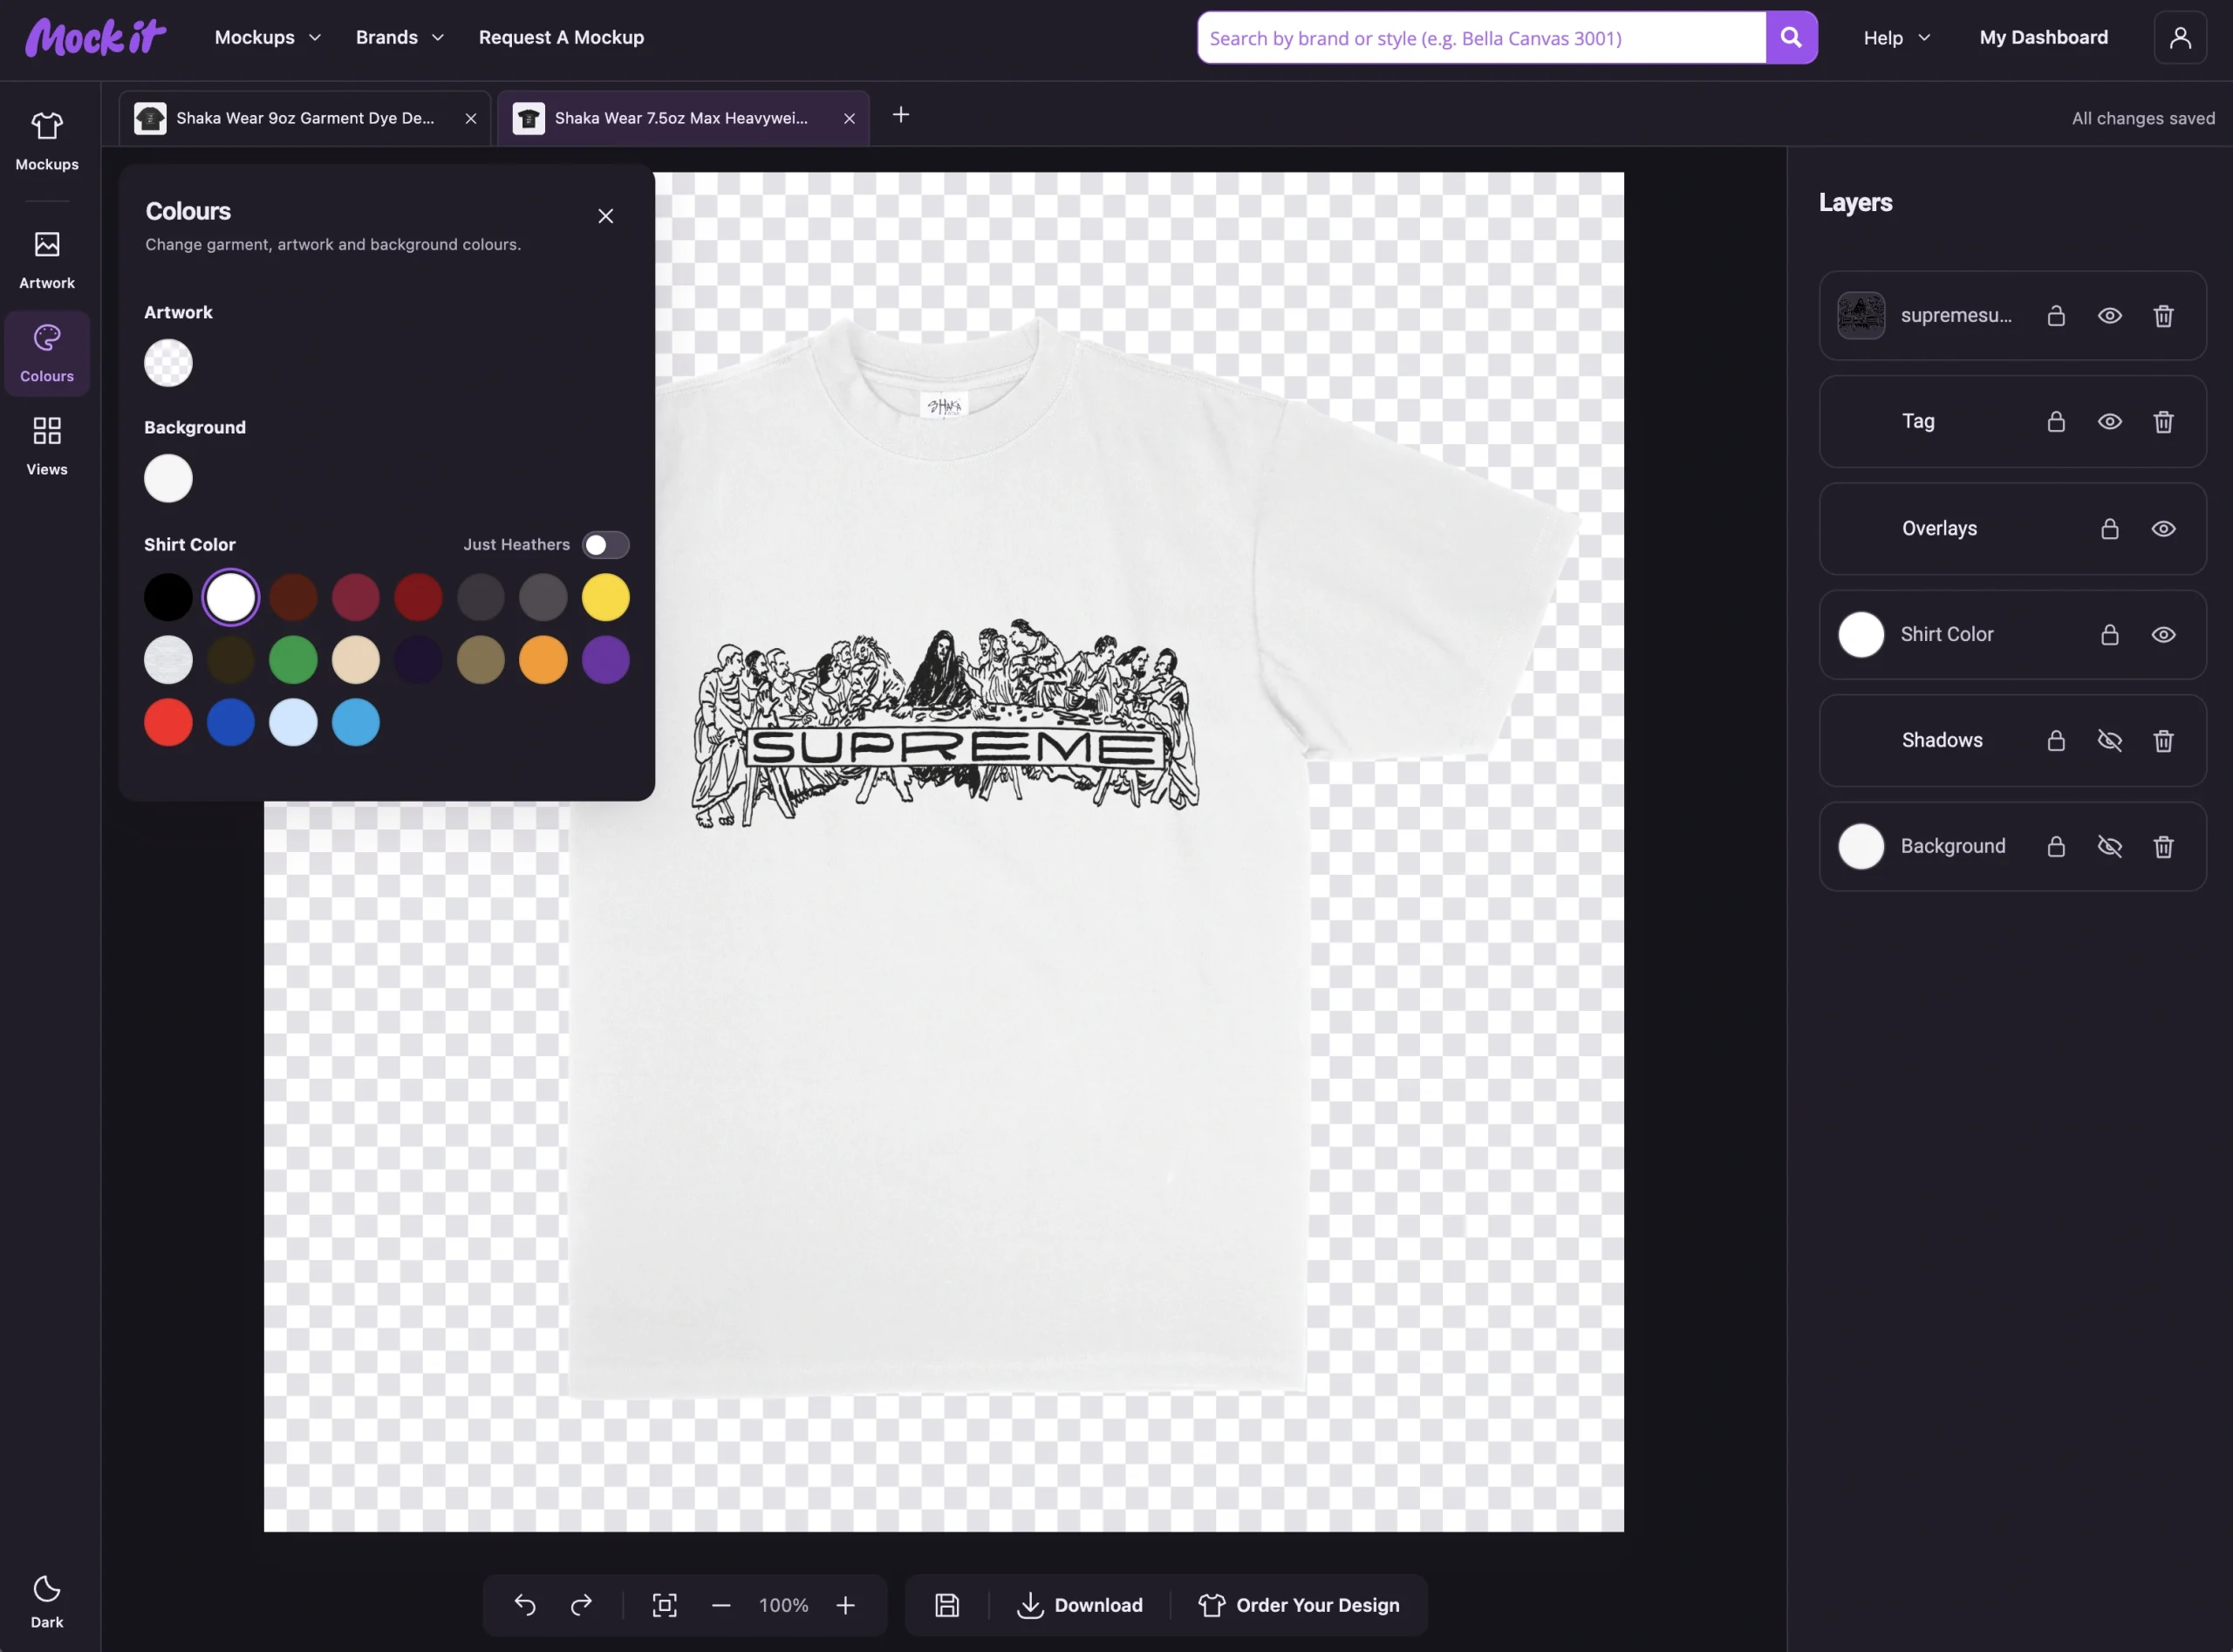2233x1652 pixels.
Task: Toggle visibility of Shirt Color layer
Action: point(2163,635)
